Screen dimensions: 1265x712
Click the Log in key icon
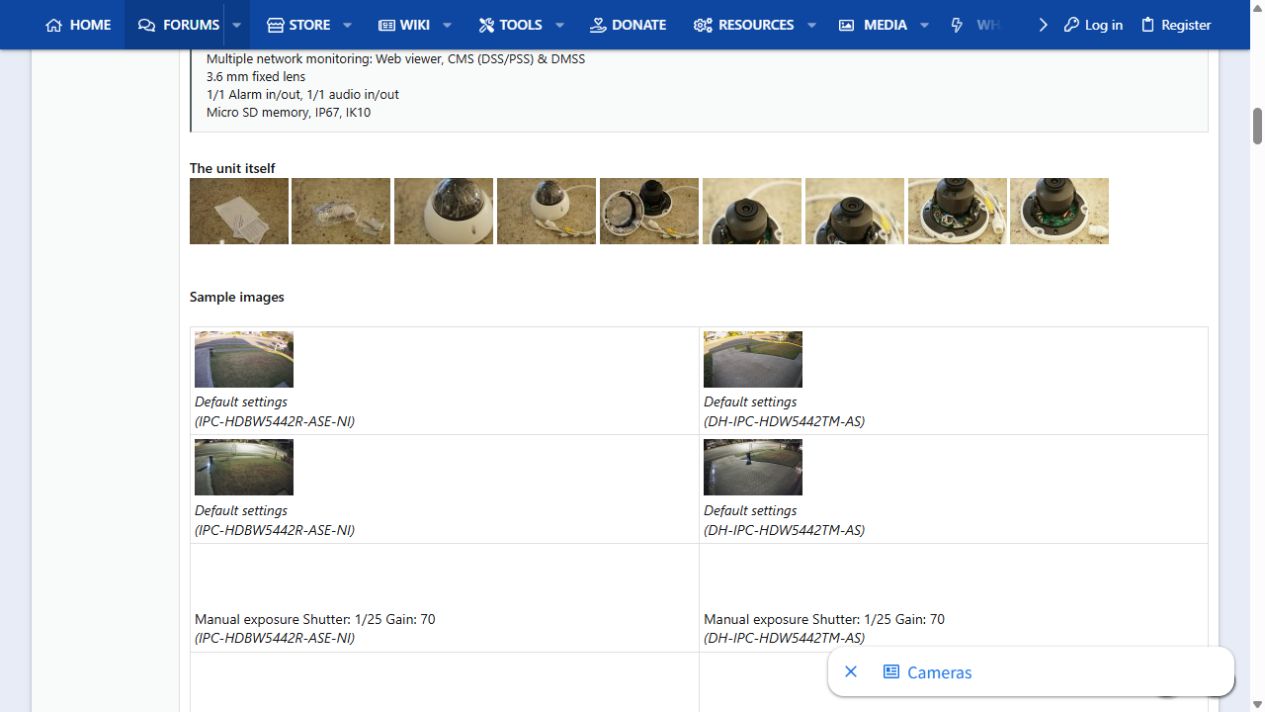[x=1071, y=25]
